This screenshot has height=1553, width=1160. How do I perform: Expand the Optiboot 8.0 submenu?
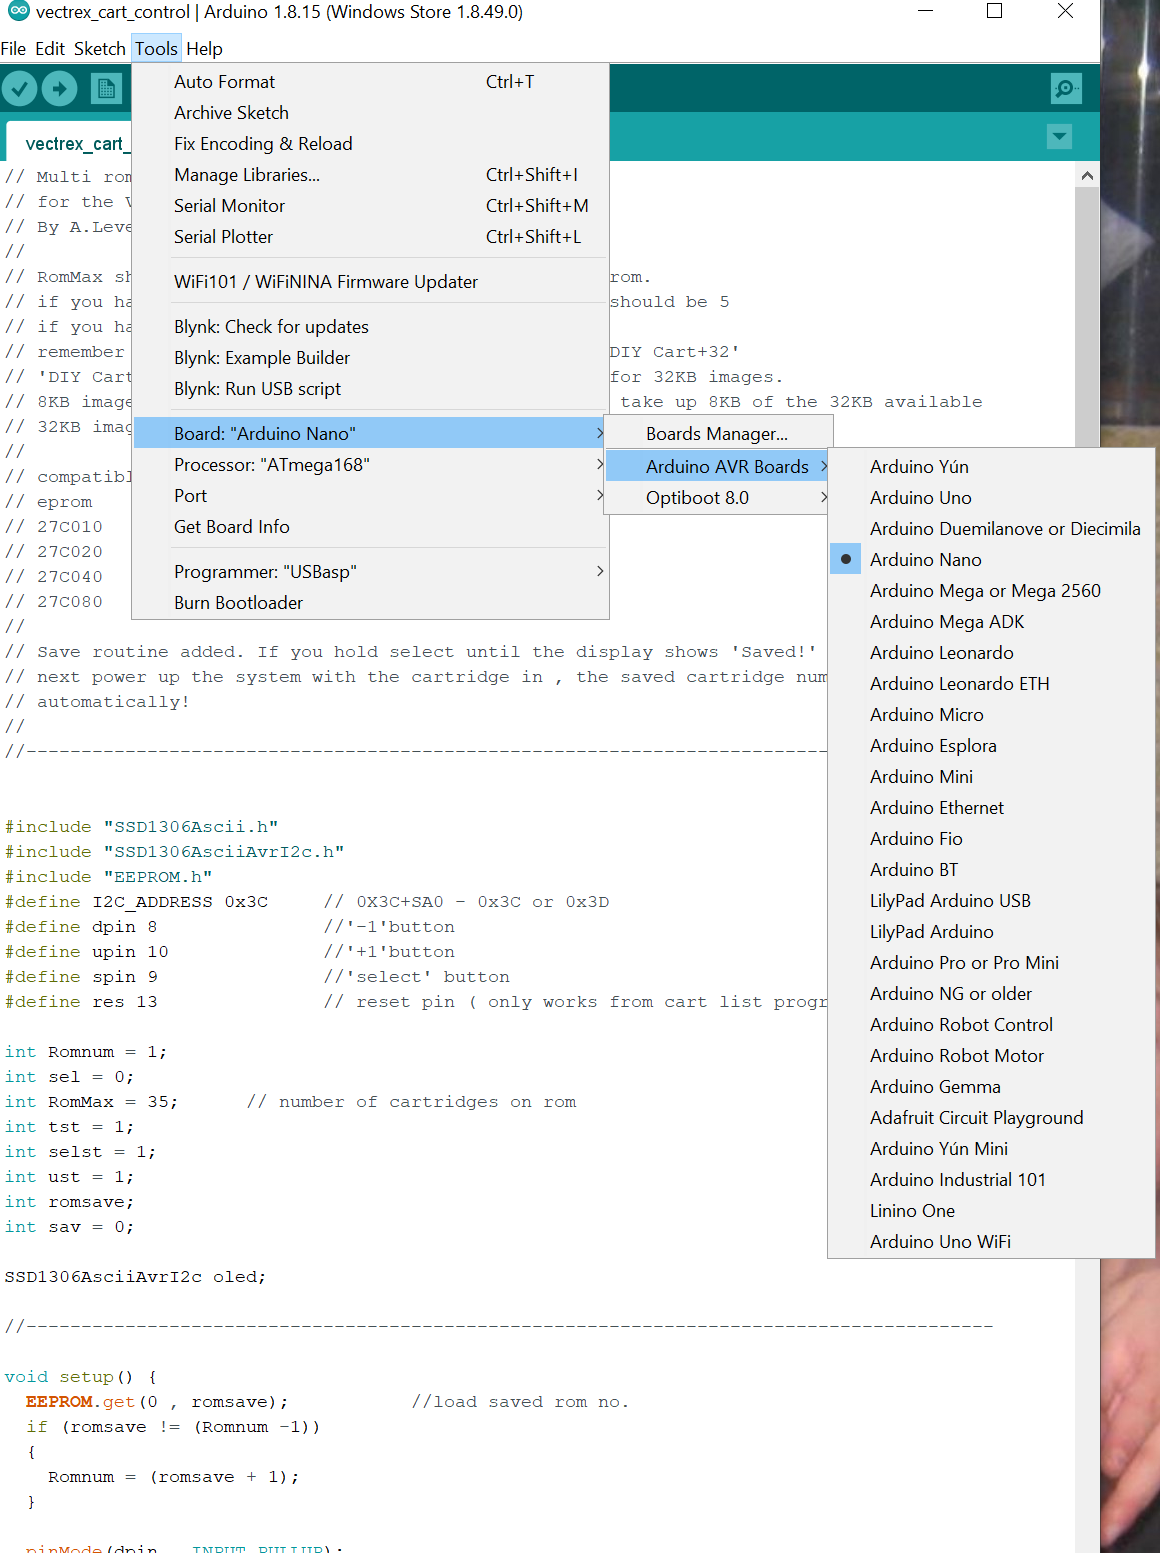[718, 498]
